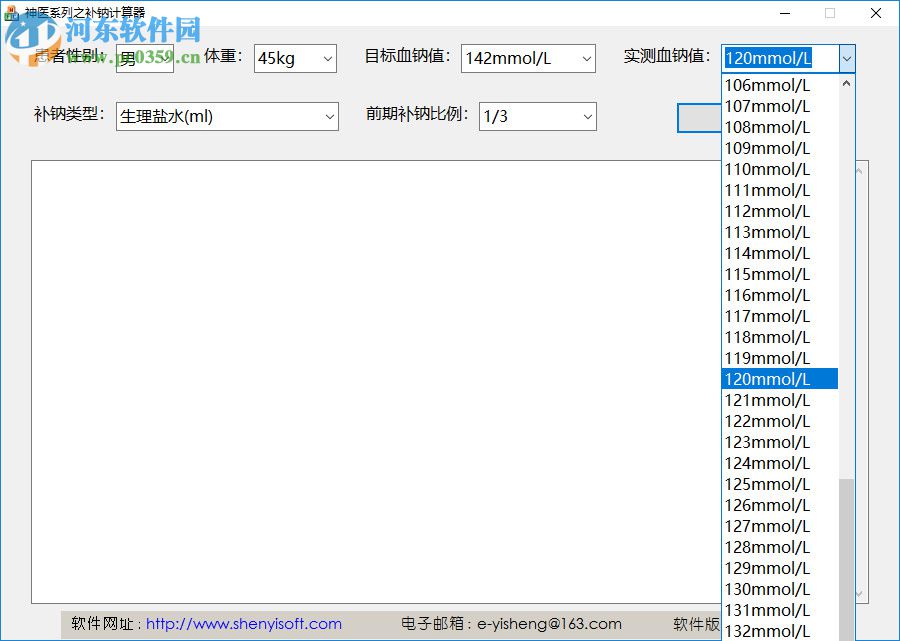
Task: Select the 129mmol/L option
Action: (779, 568)
